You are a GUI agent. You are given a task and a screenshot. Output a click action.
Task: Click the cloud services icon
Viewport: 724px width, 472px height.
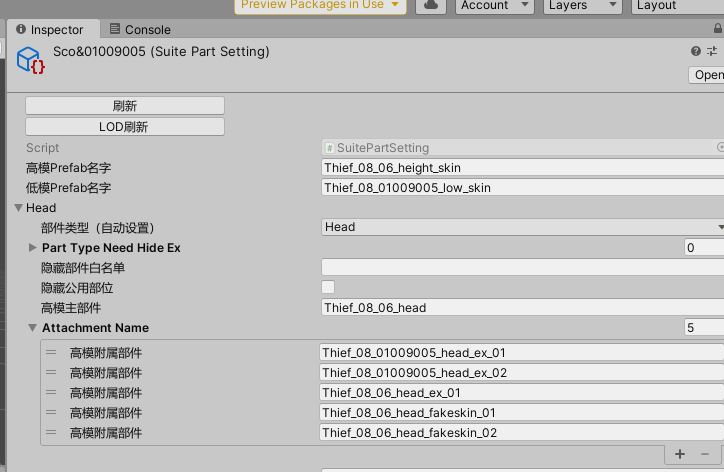click(430, 6)
